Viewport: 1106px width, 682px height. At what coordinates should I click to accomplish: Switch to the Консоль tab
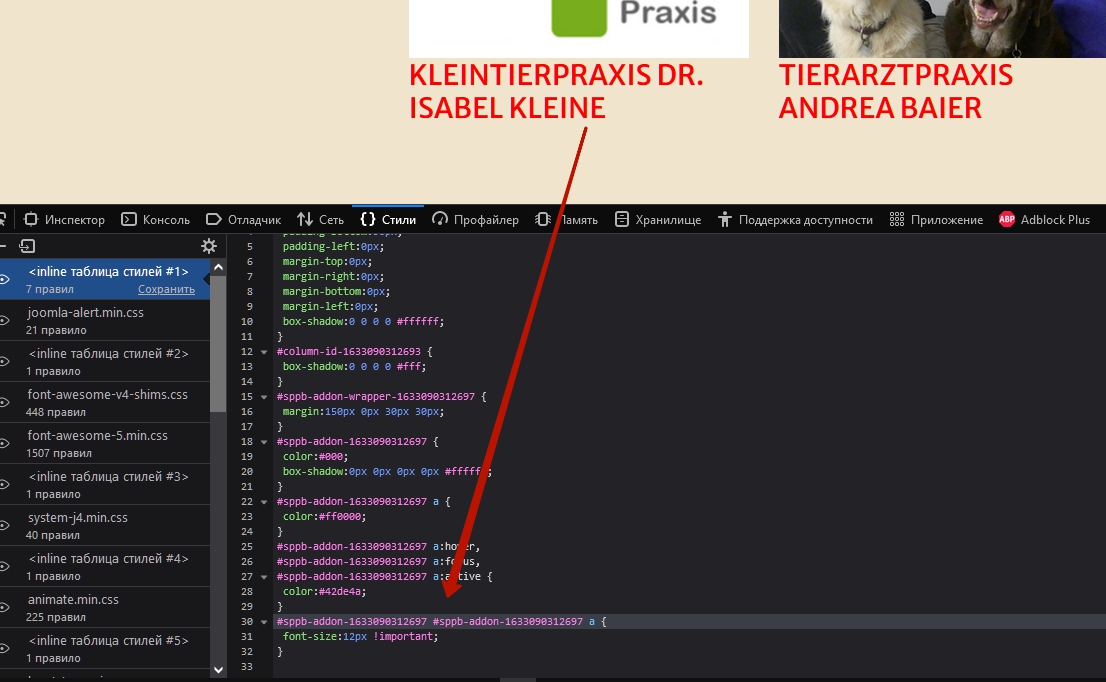[x=156, y=219]
